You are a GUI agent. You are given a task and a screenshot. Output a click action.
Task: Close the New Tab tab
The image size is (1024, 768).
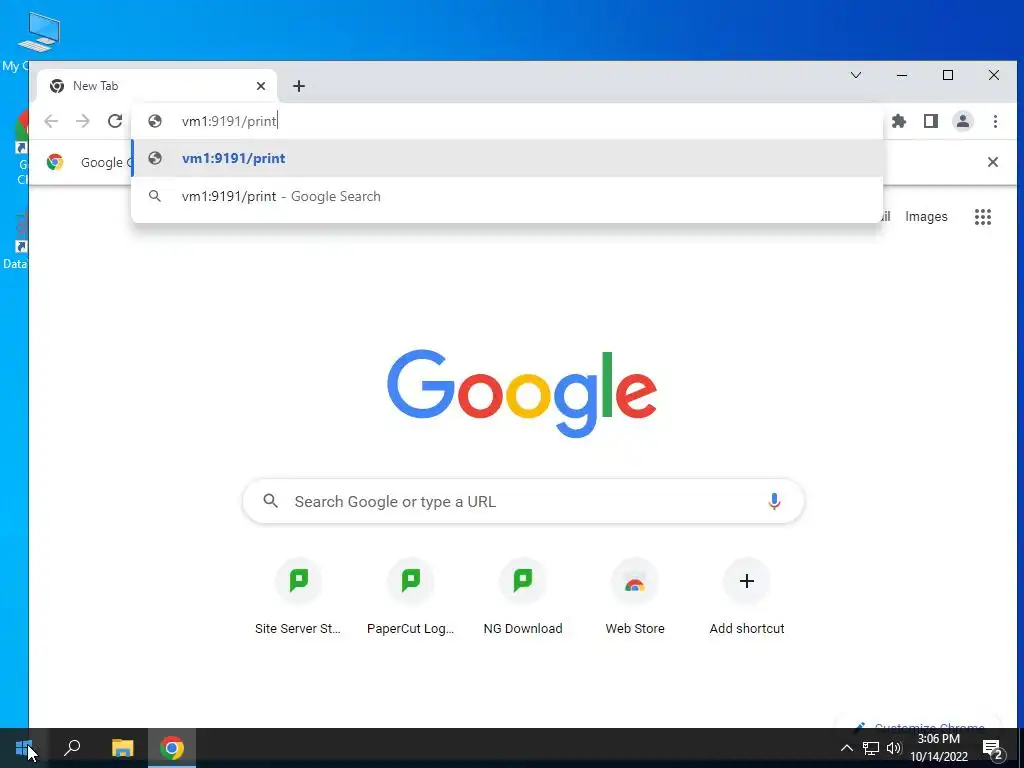coord(261,86)
